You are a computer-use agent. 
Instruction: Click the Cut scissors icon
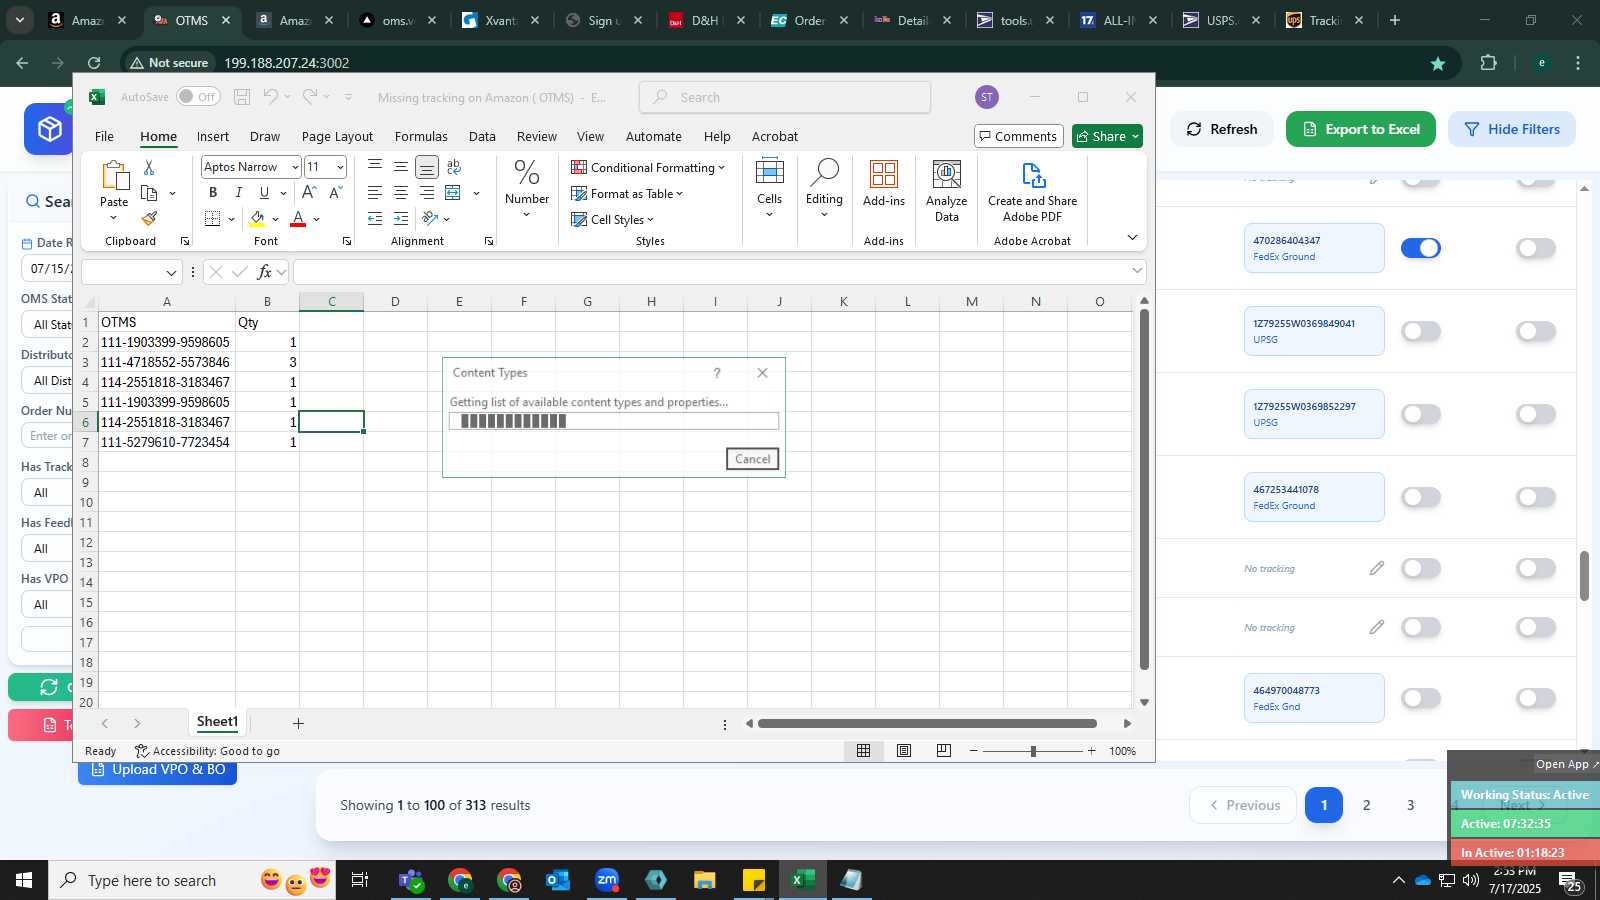149,167
